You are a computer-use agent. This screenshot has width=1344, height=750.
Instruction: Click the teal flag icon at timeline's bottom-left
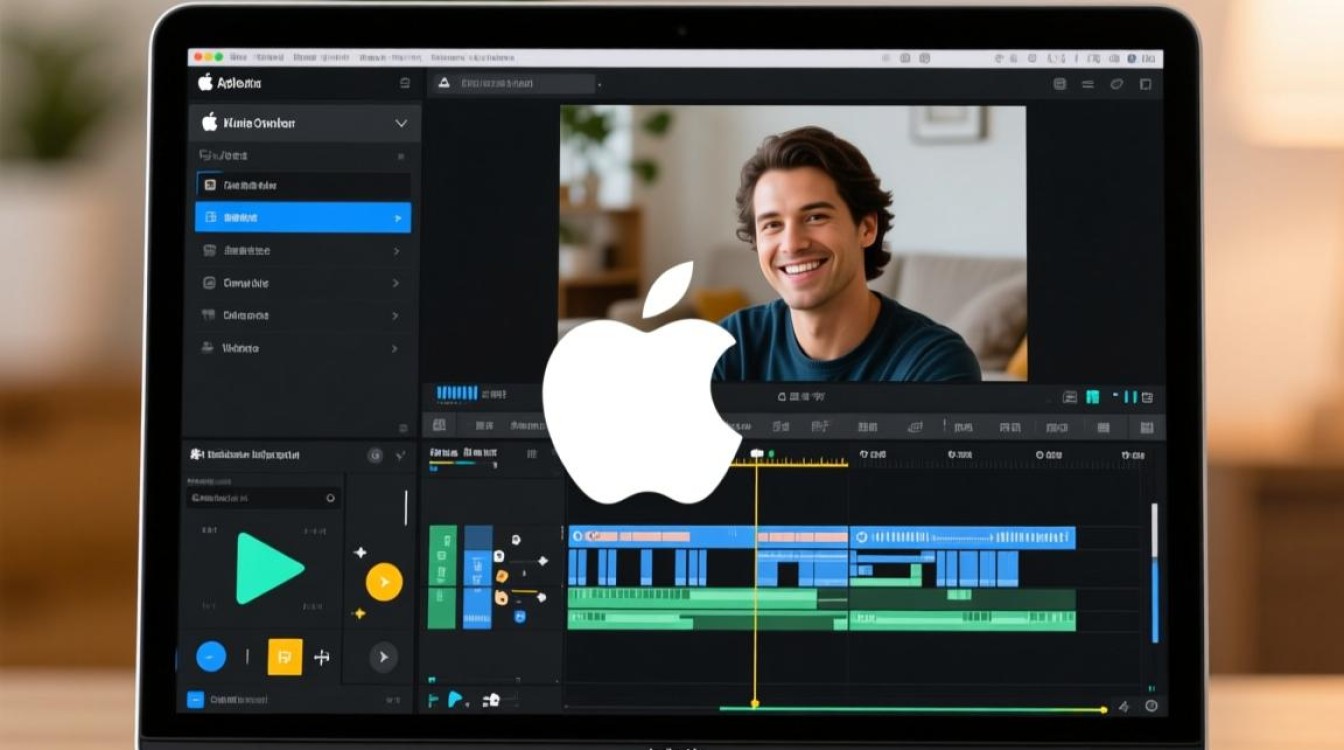point(433,701)
